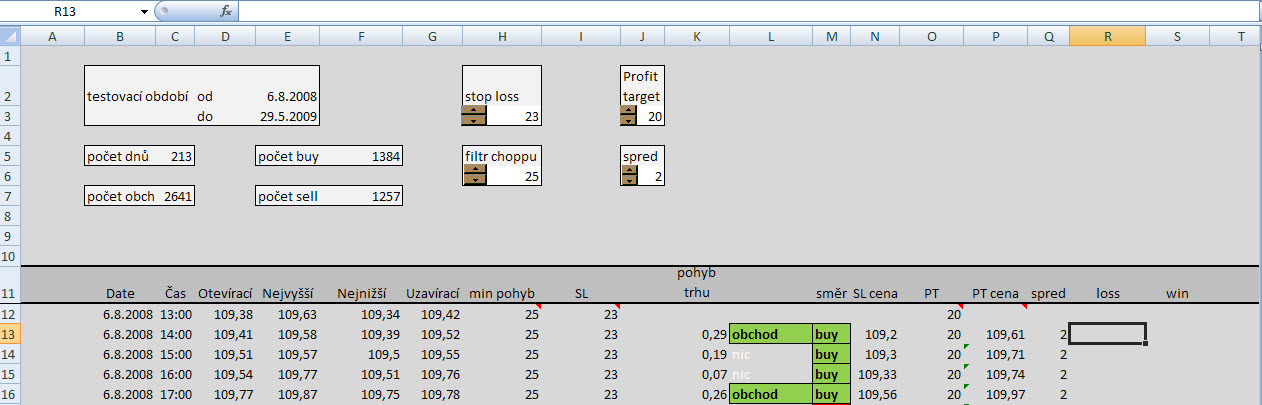Increase spred with spinner up arrow
The image size is (1262, 405).
(x=628, y=170)
